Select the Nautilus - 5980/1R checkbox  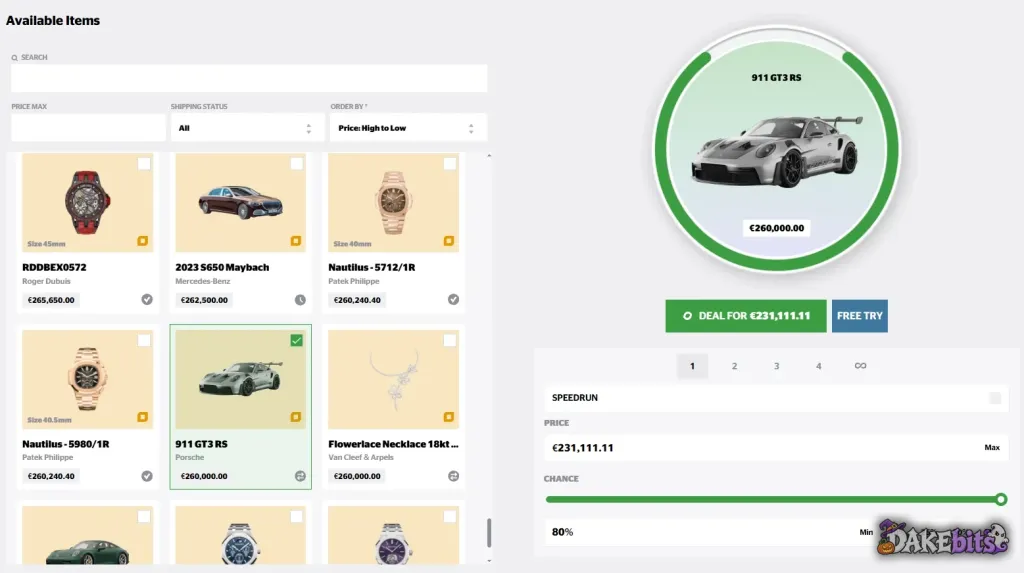tap(144, 340)
